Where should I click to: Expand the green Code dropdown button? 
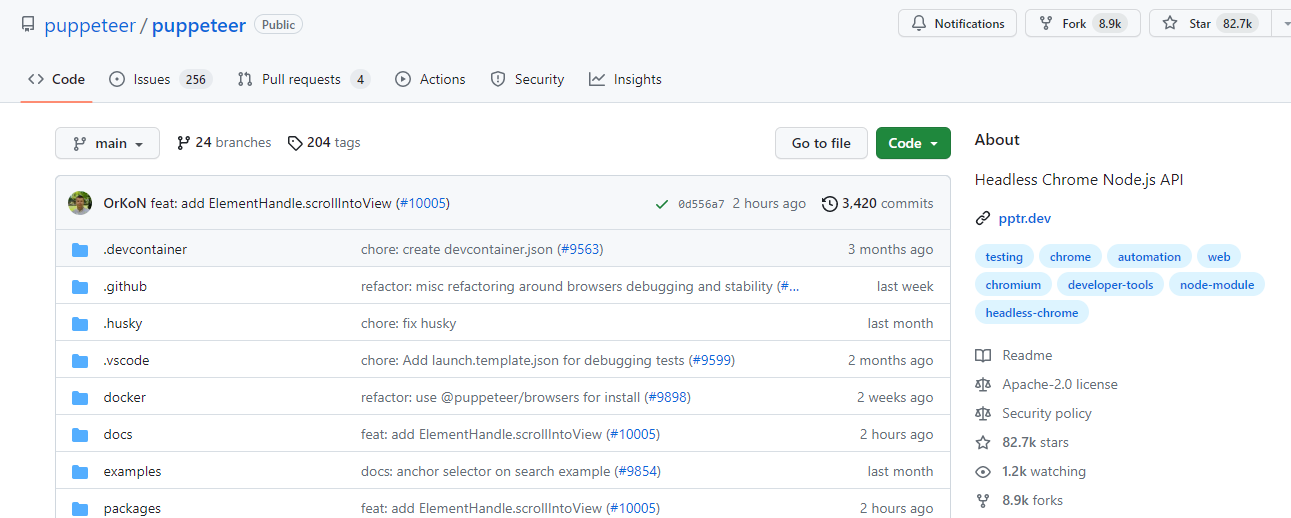[x=913, y=143]
